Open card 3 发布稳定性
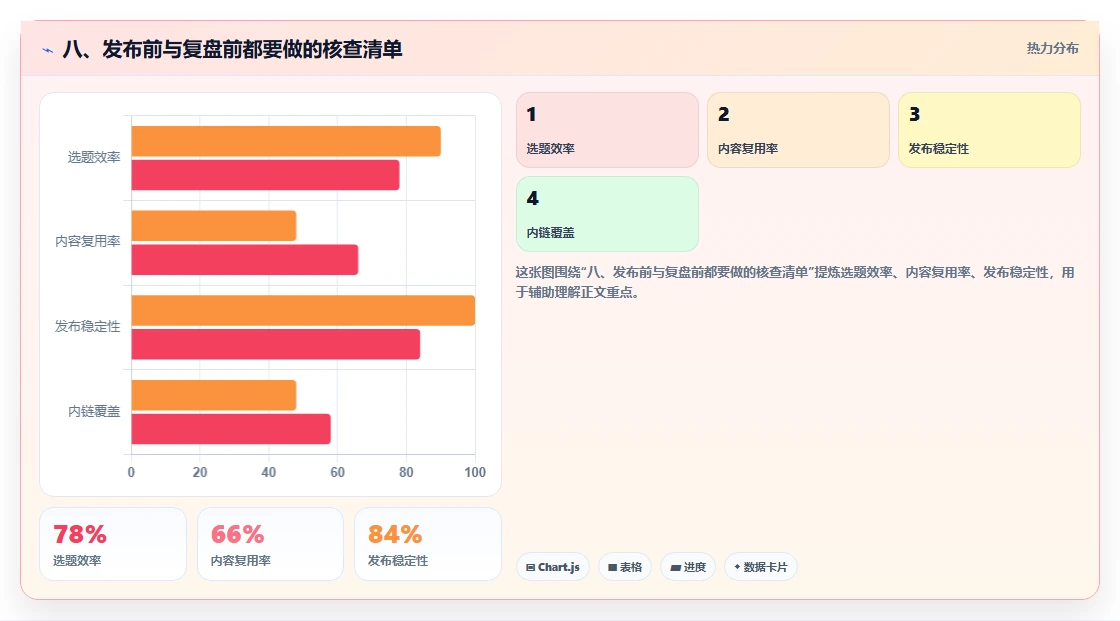 tap(989, 130)
